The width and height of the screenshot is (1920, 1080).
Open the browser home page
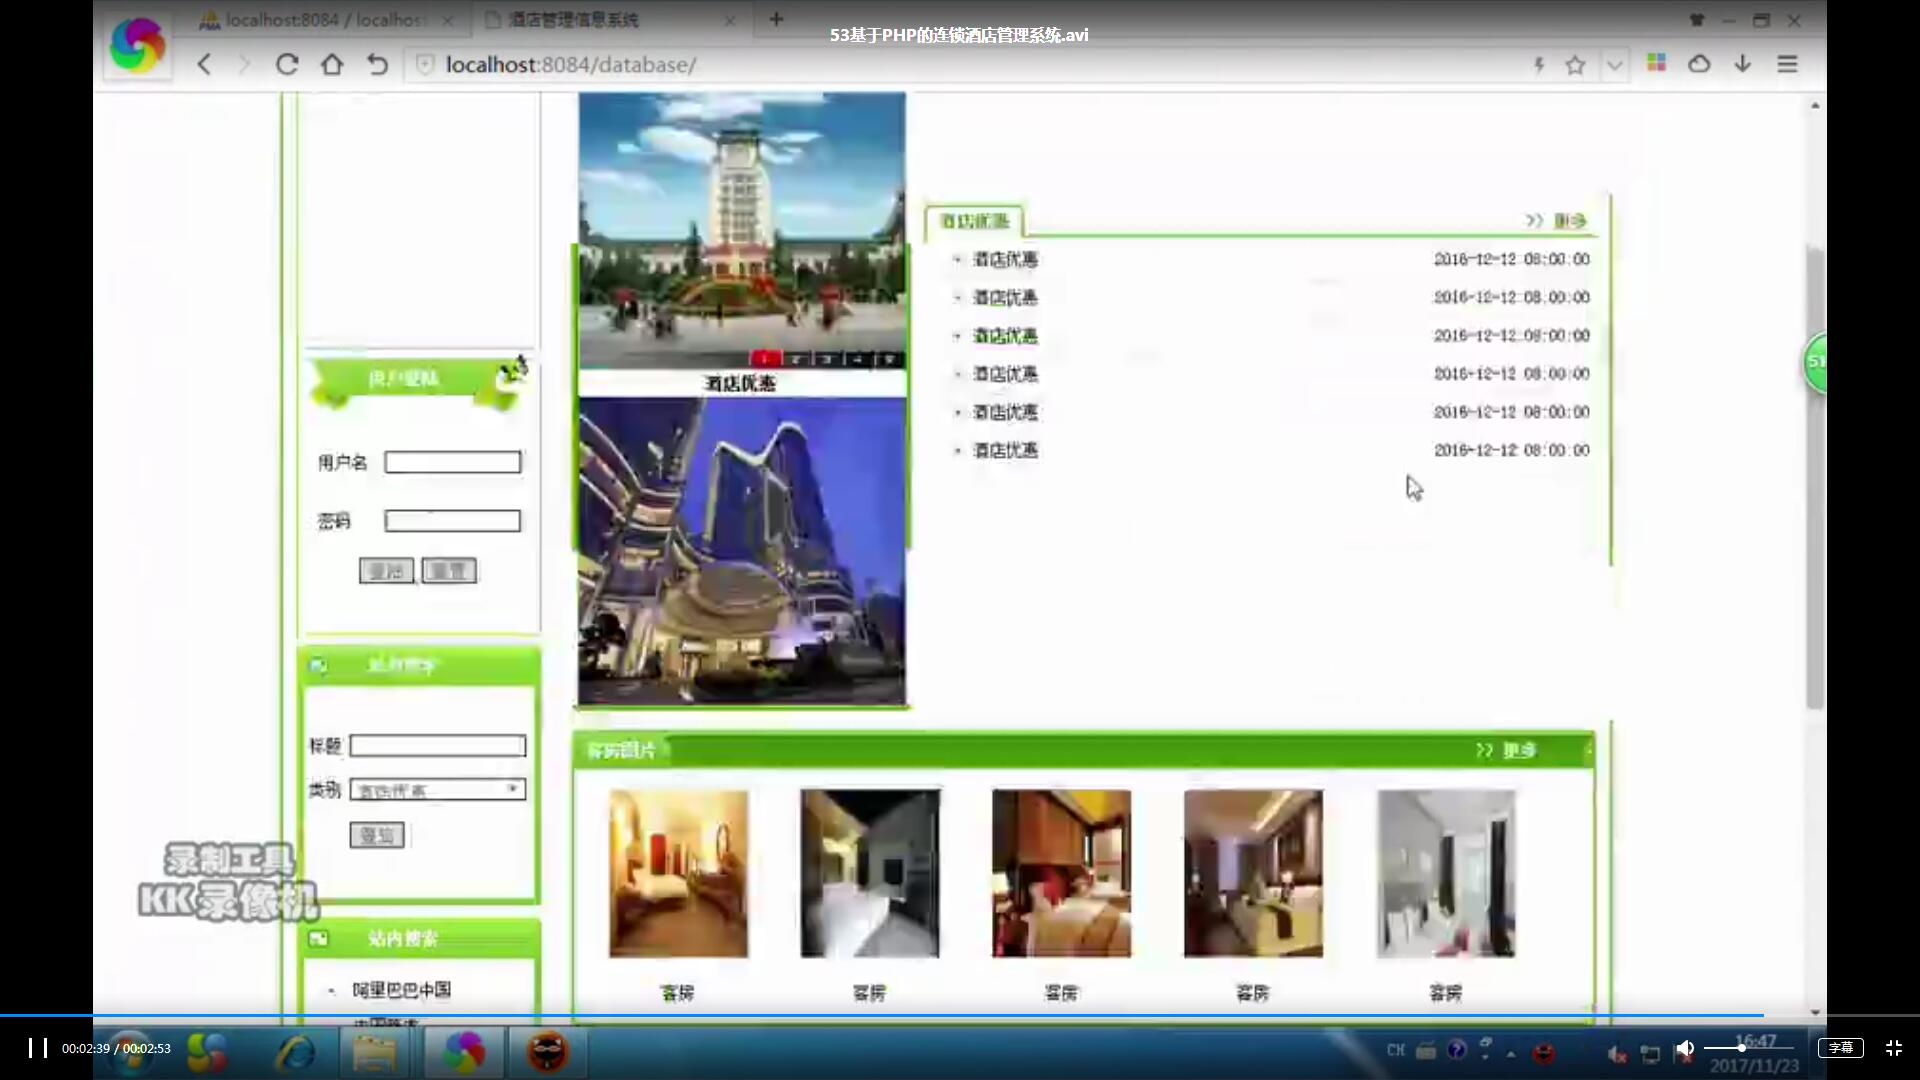(332, 64)
